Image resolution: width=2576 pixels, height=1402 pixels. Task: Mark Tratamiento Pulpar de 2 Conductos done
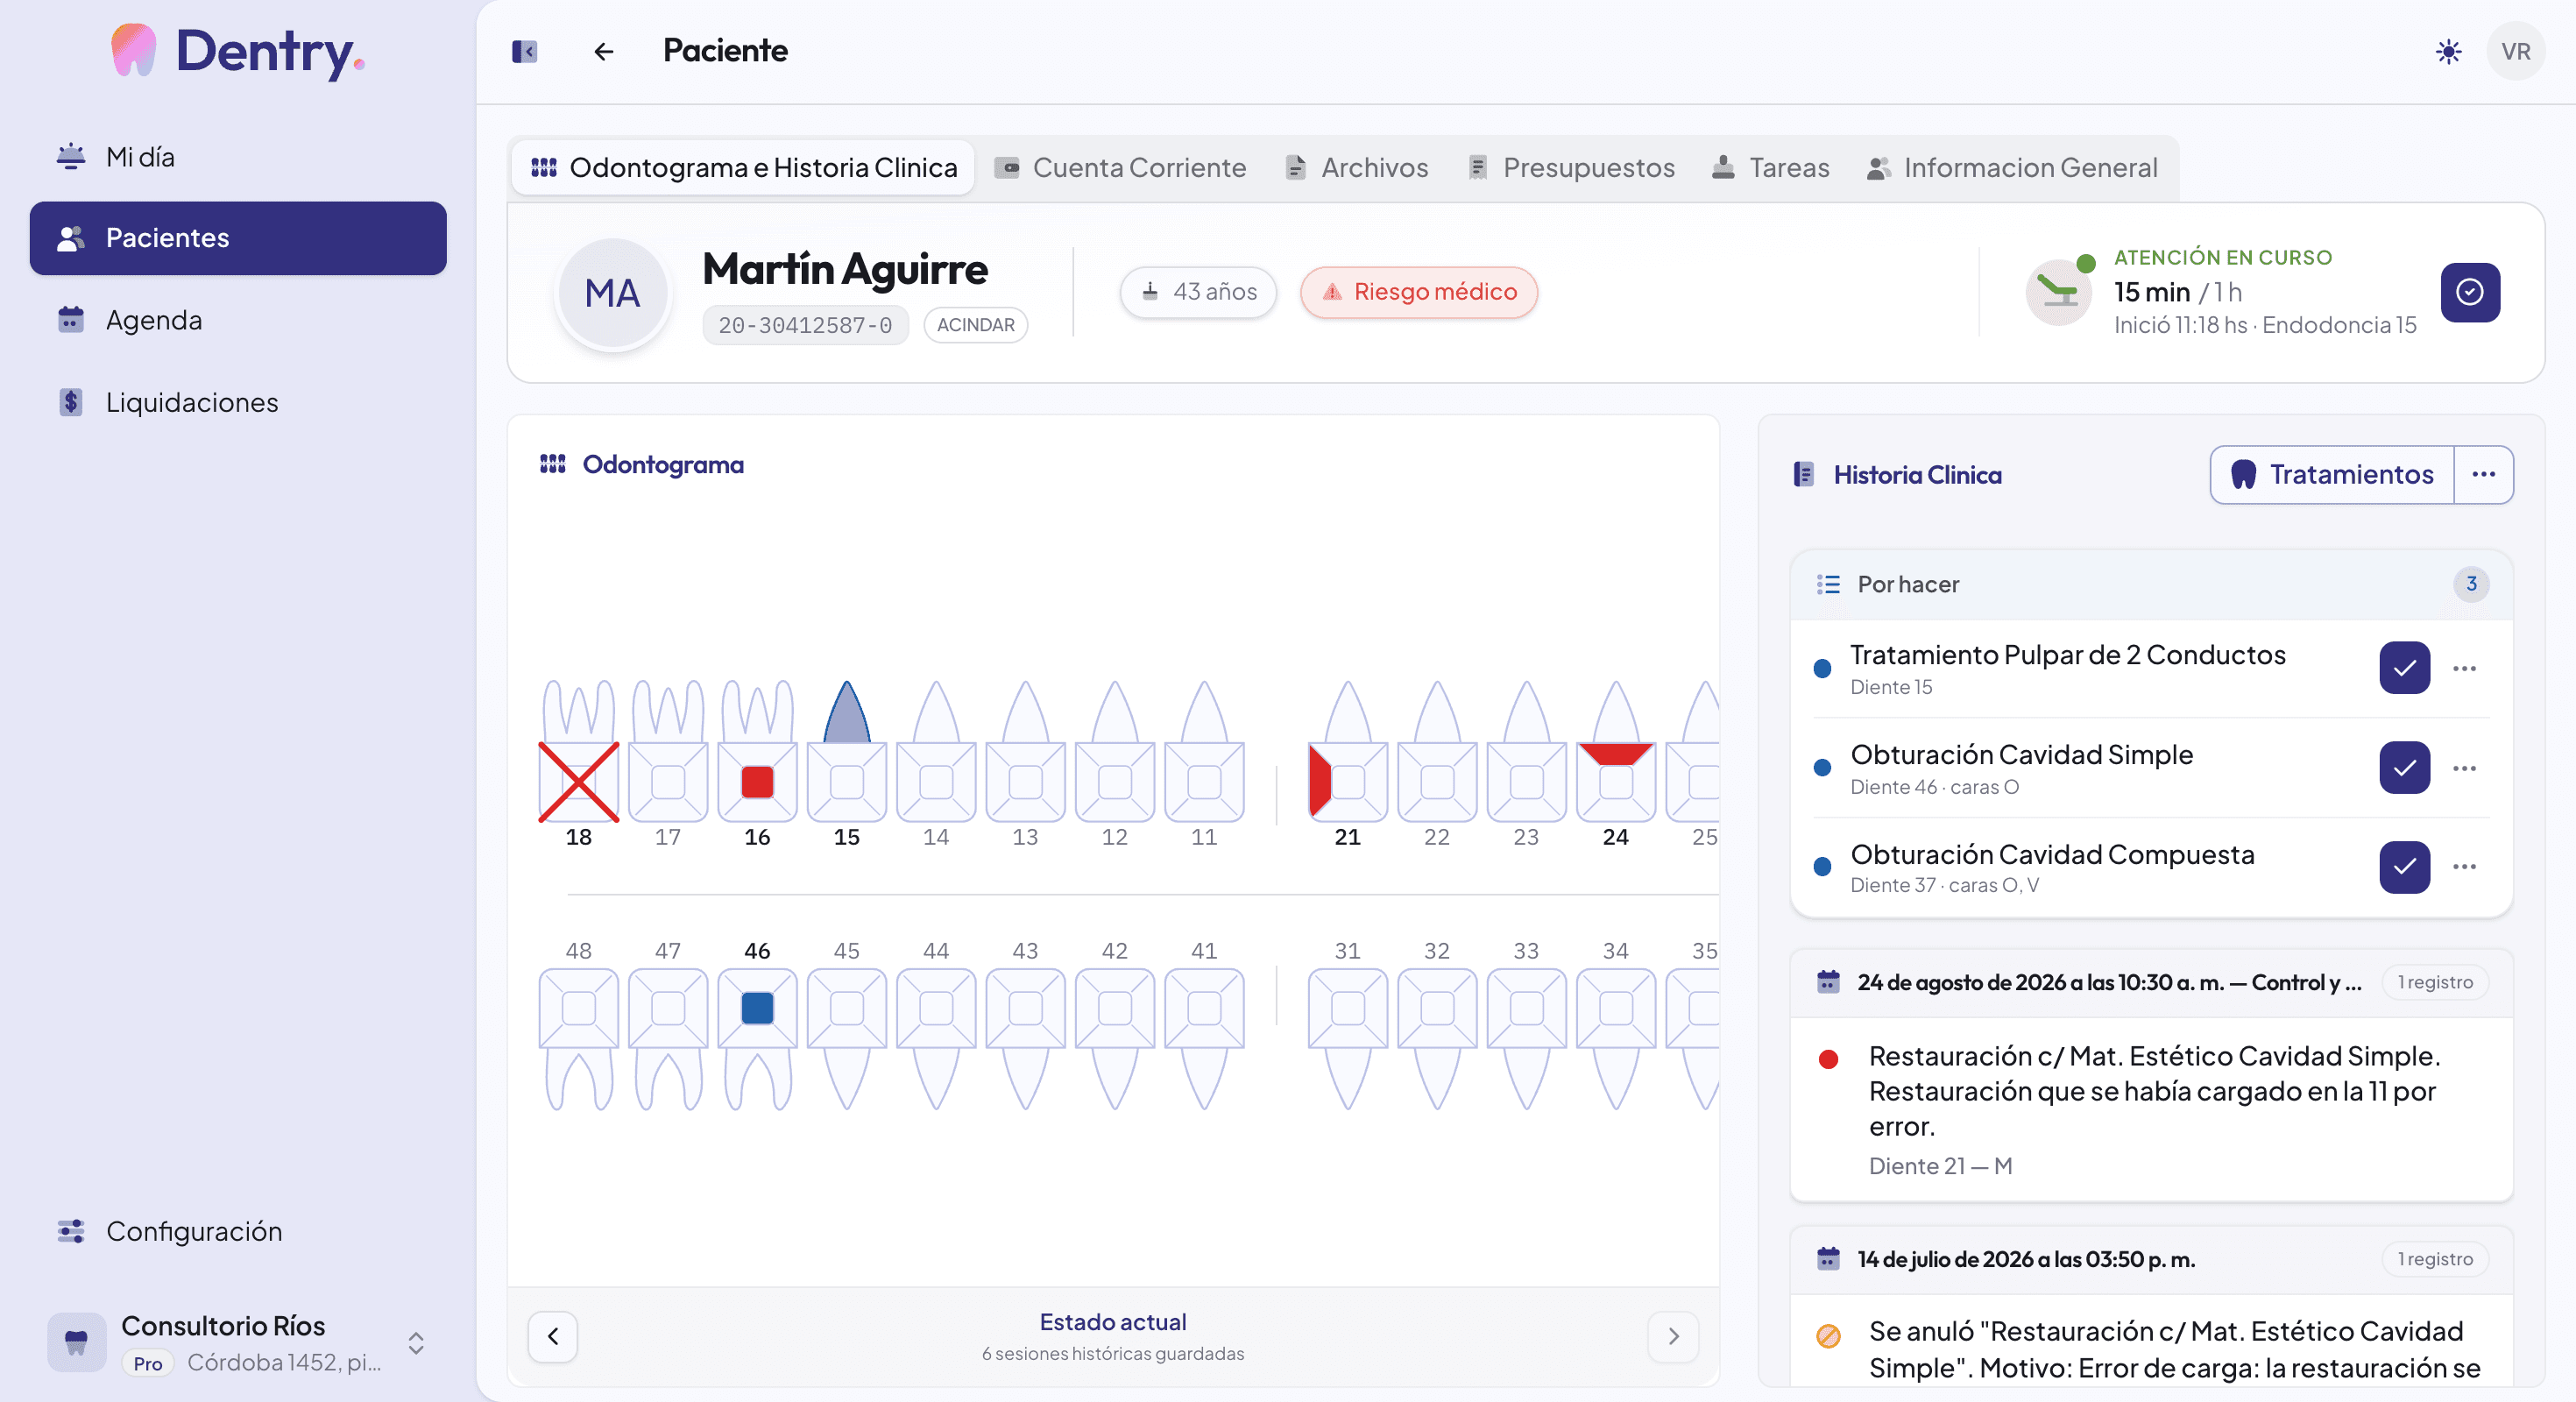point(2404,668)
